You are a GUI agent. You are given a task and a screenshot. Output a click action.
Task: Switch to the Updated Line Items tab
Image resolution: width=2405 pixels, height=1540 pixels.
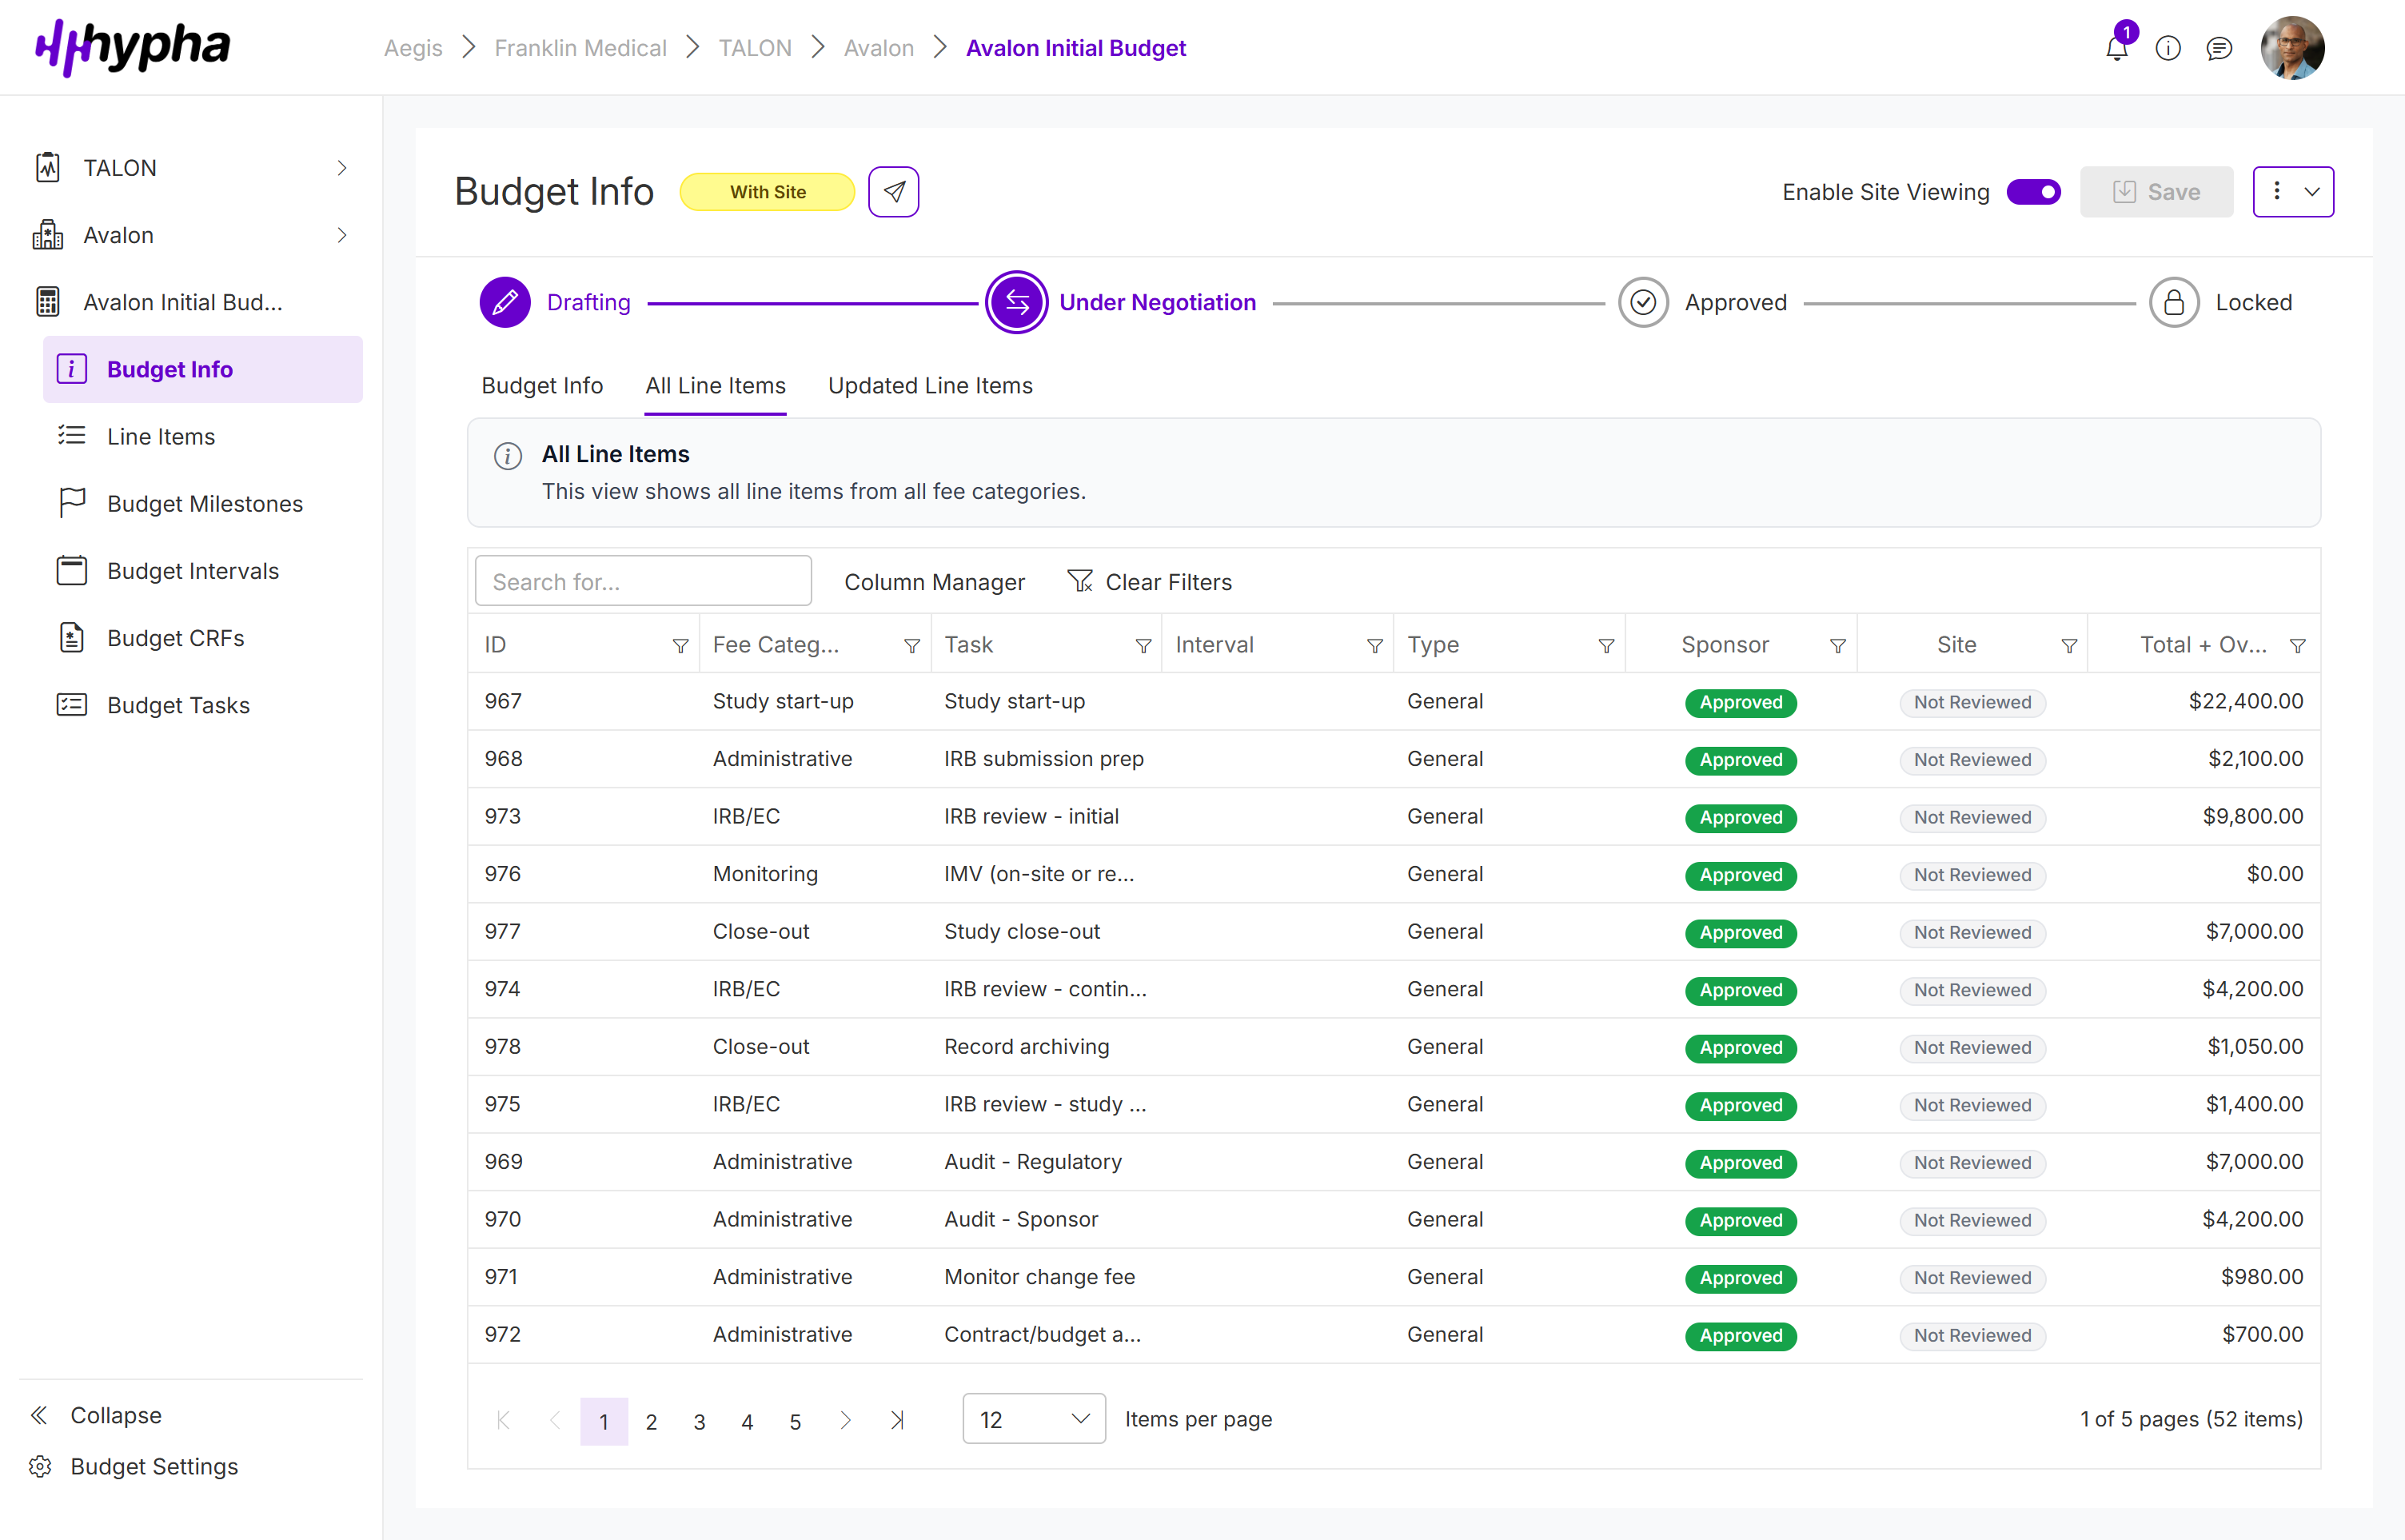pos(930,386)
